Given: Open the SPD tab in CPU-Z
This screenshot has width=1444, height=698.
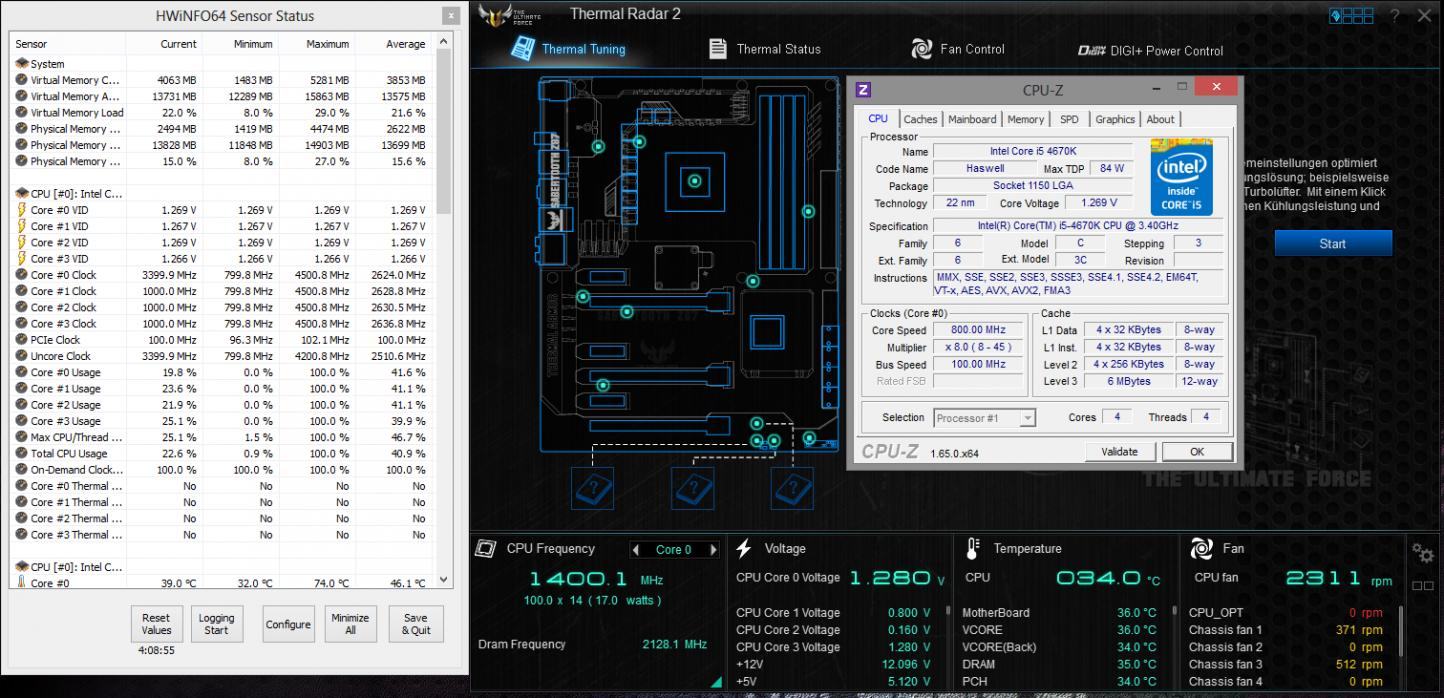Looking at the screenshot, I should pyautogui.click(x=1069, y=119).
